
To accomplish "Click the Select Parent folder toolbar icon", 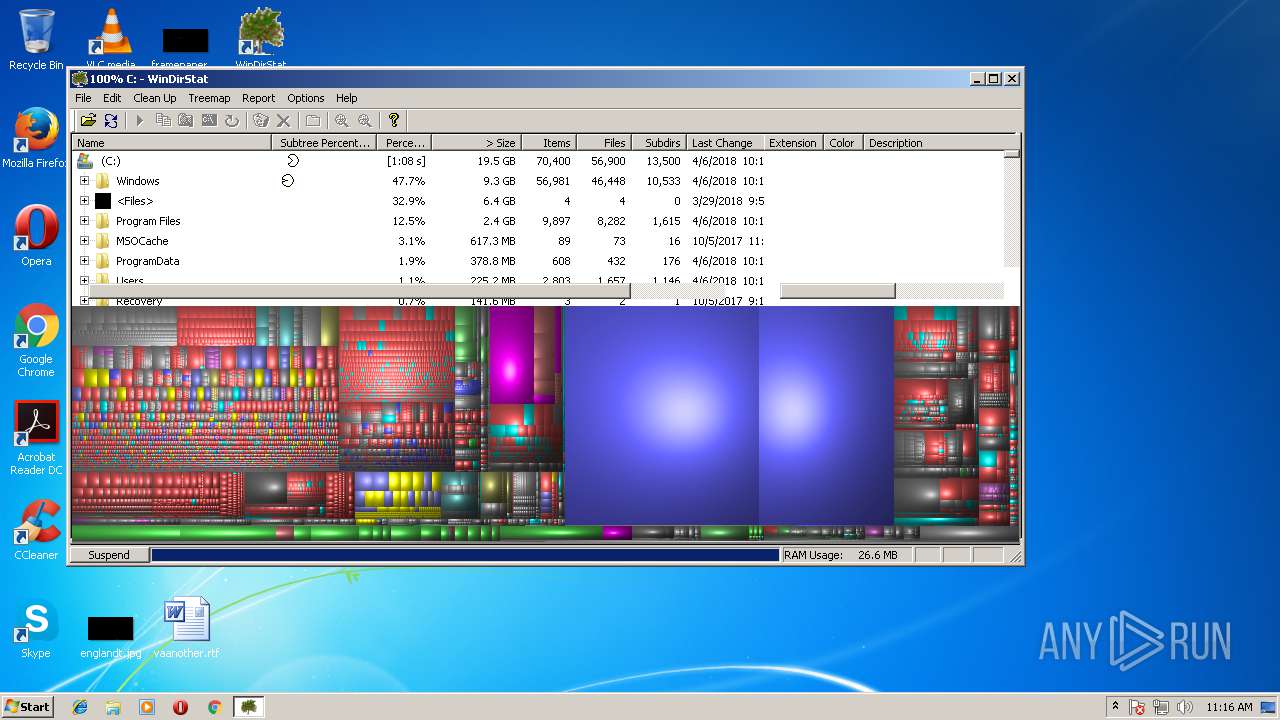I will click(x=313, y=120).
